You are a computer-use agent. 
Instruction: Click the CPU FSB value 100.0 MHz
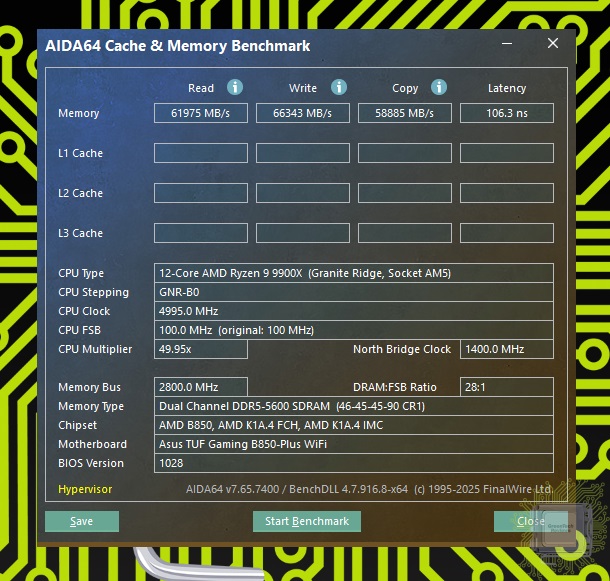[354, 330]
